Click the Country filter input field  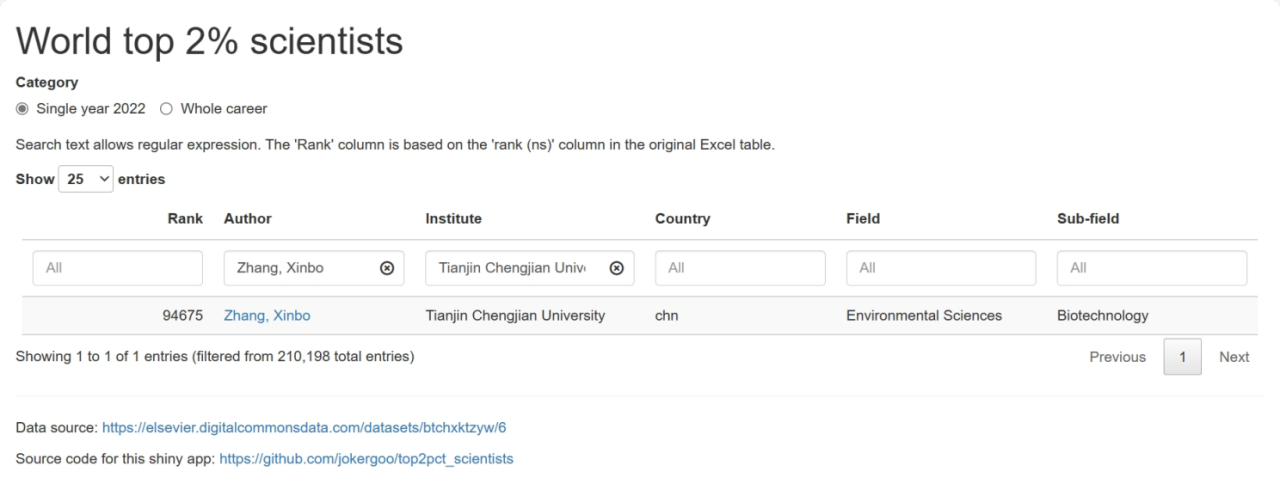point(740,268)
